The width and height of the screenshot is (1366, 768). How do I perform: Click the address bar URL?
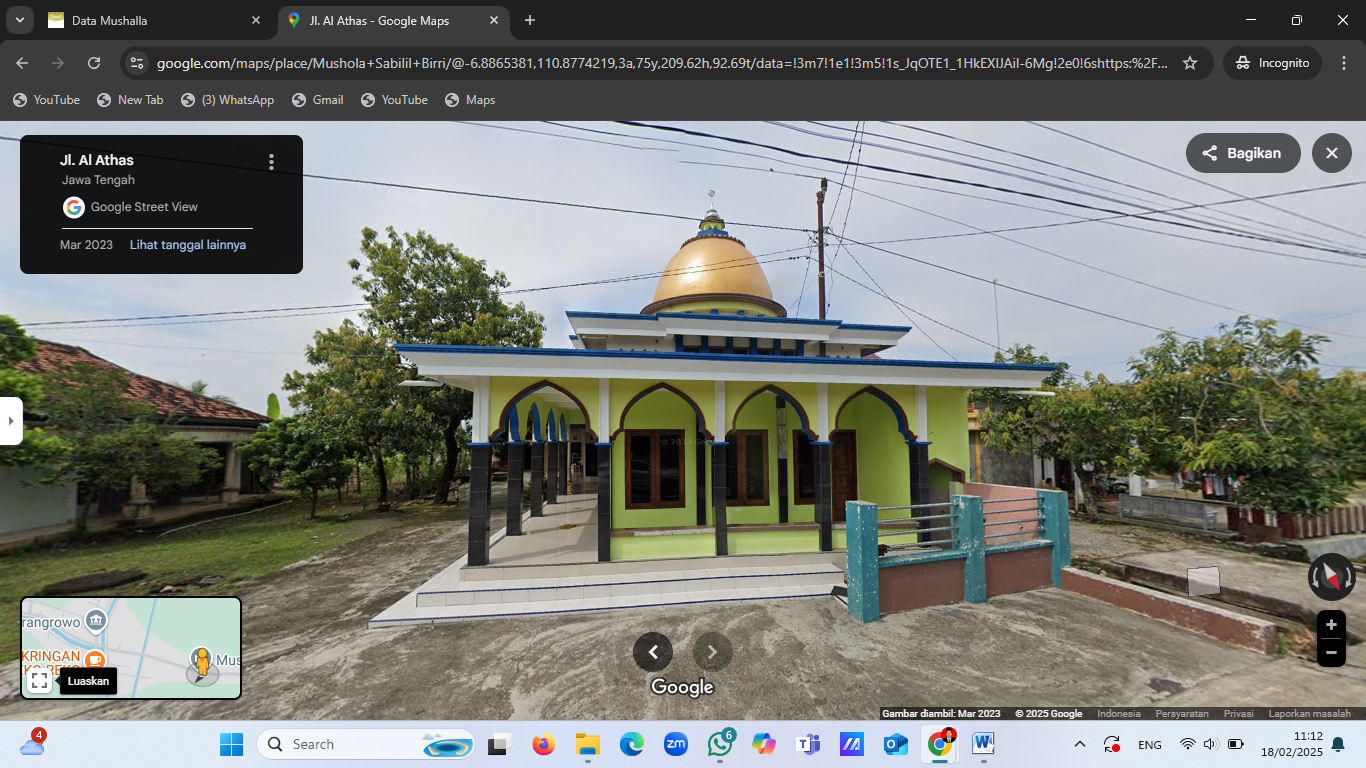(662, 63)
